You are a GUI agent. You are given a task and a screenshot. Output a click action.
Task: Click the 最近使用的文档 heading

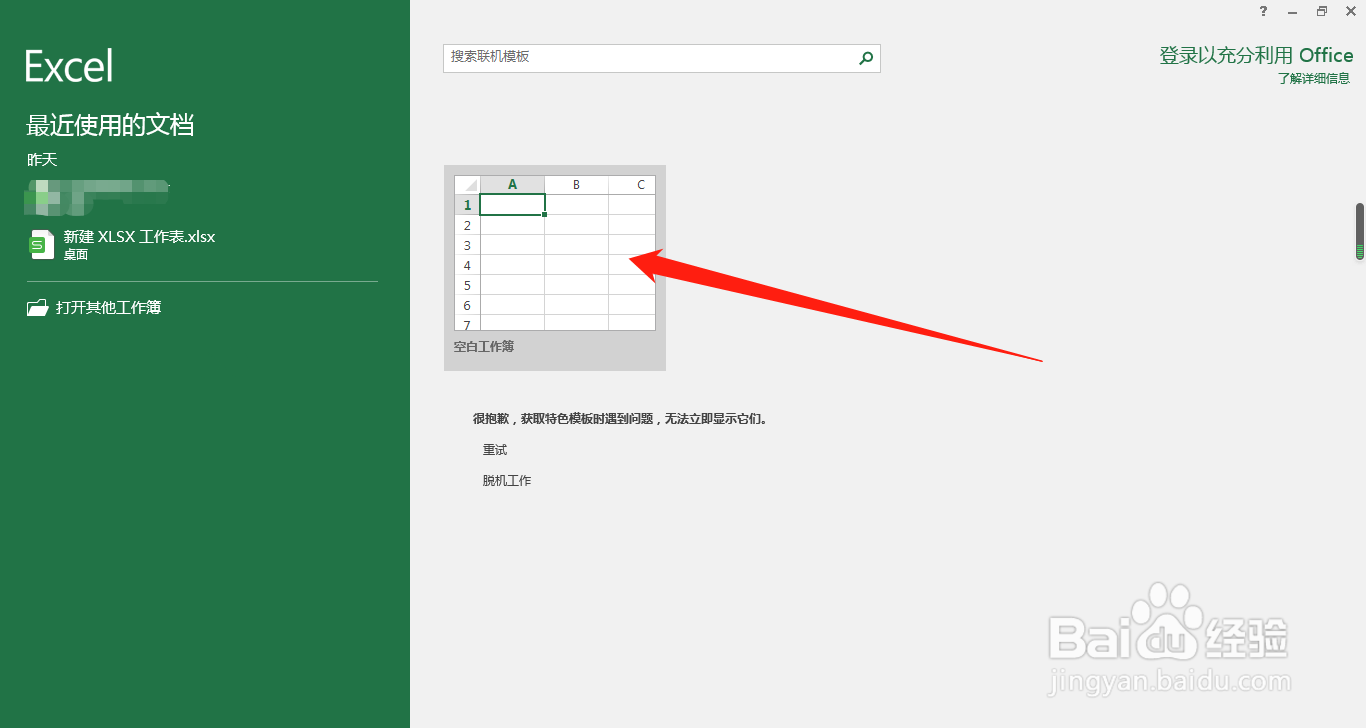point(110,125)
